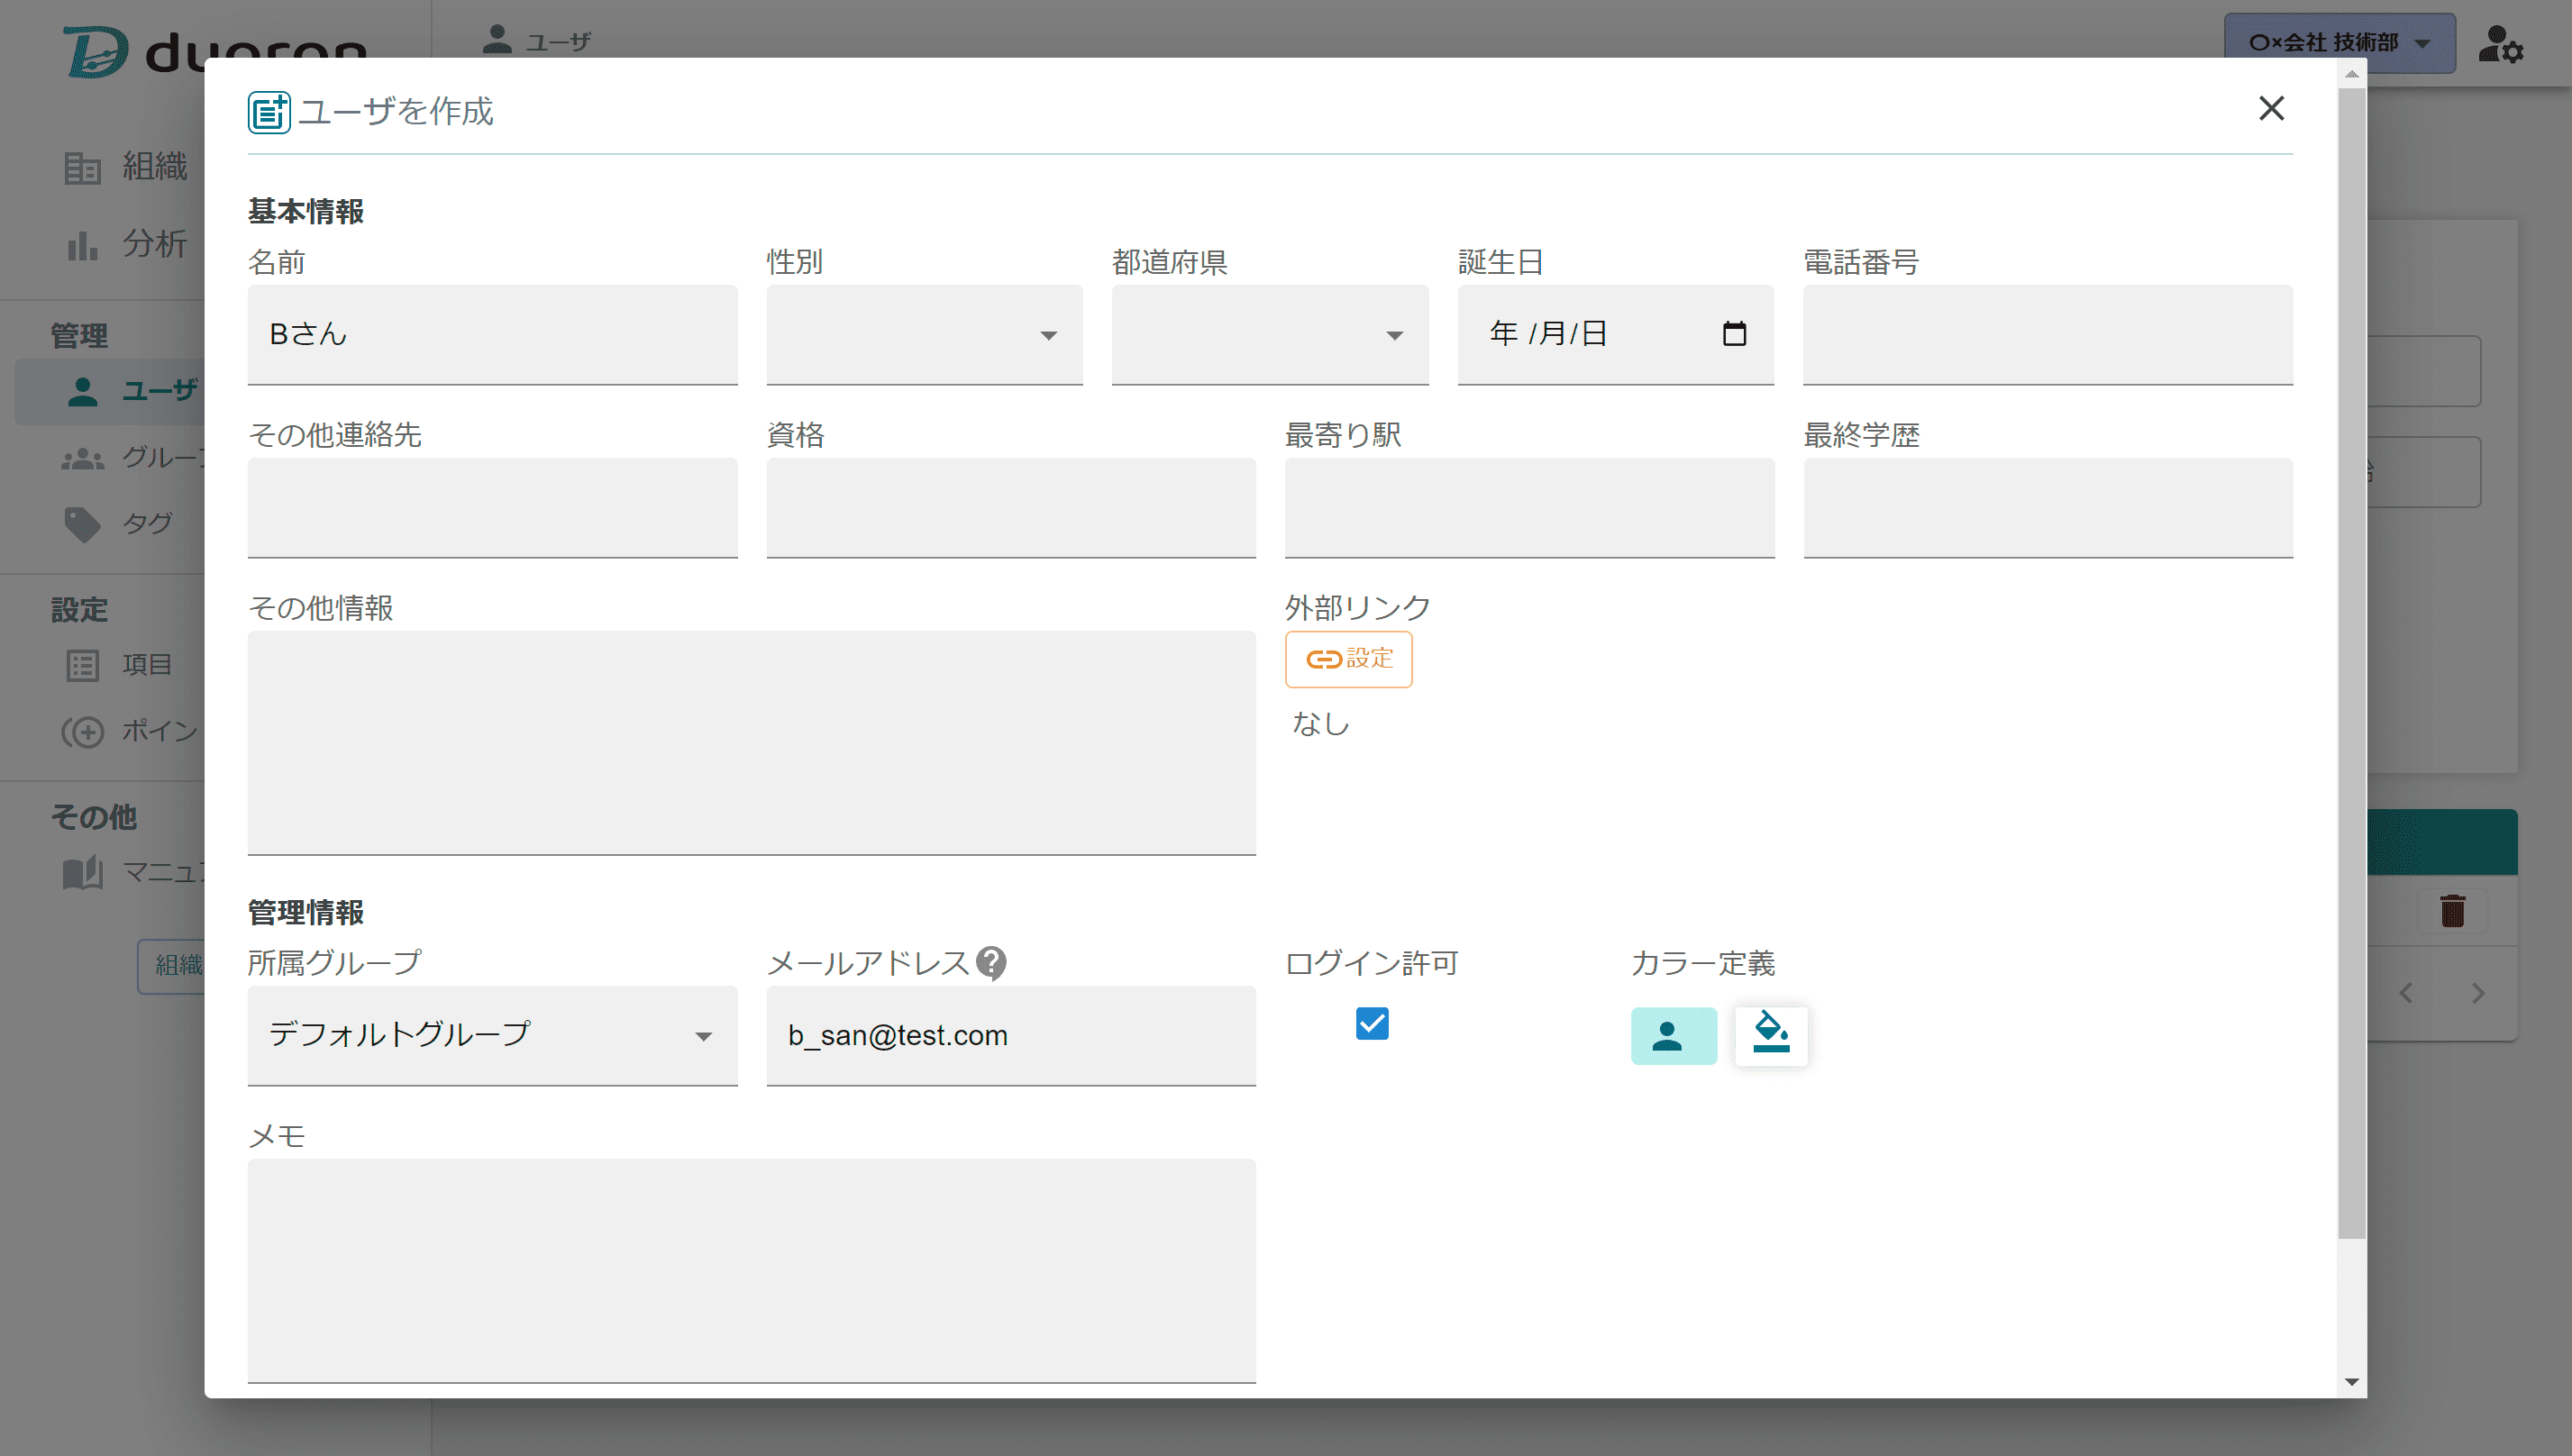Click the マニュアル book sidebar icon

pos(82,873)
